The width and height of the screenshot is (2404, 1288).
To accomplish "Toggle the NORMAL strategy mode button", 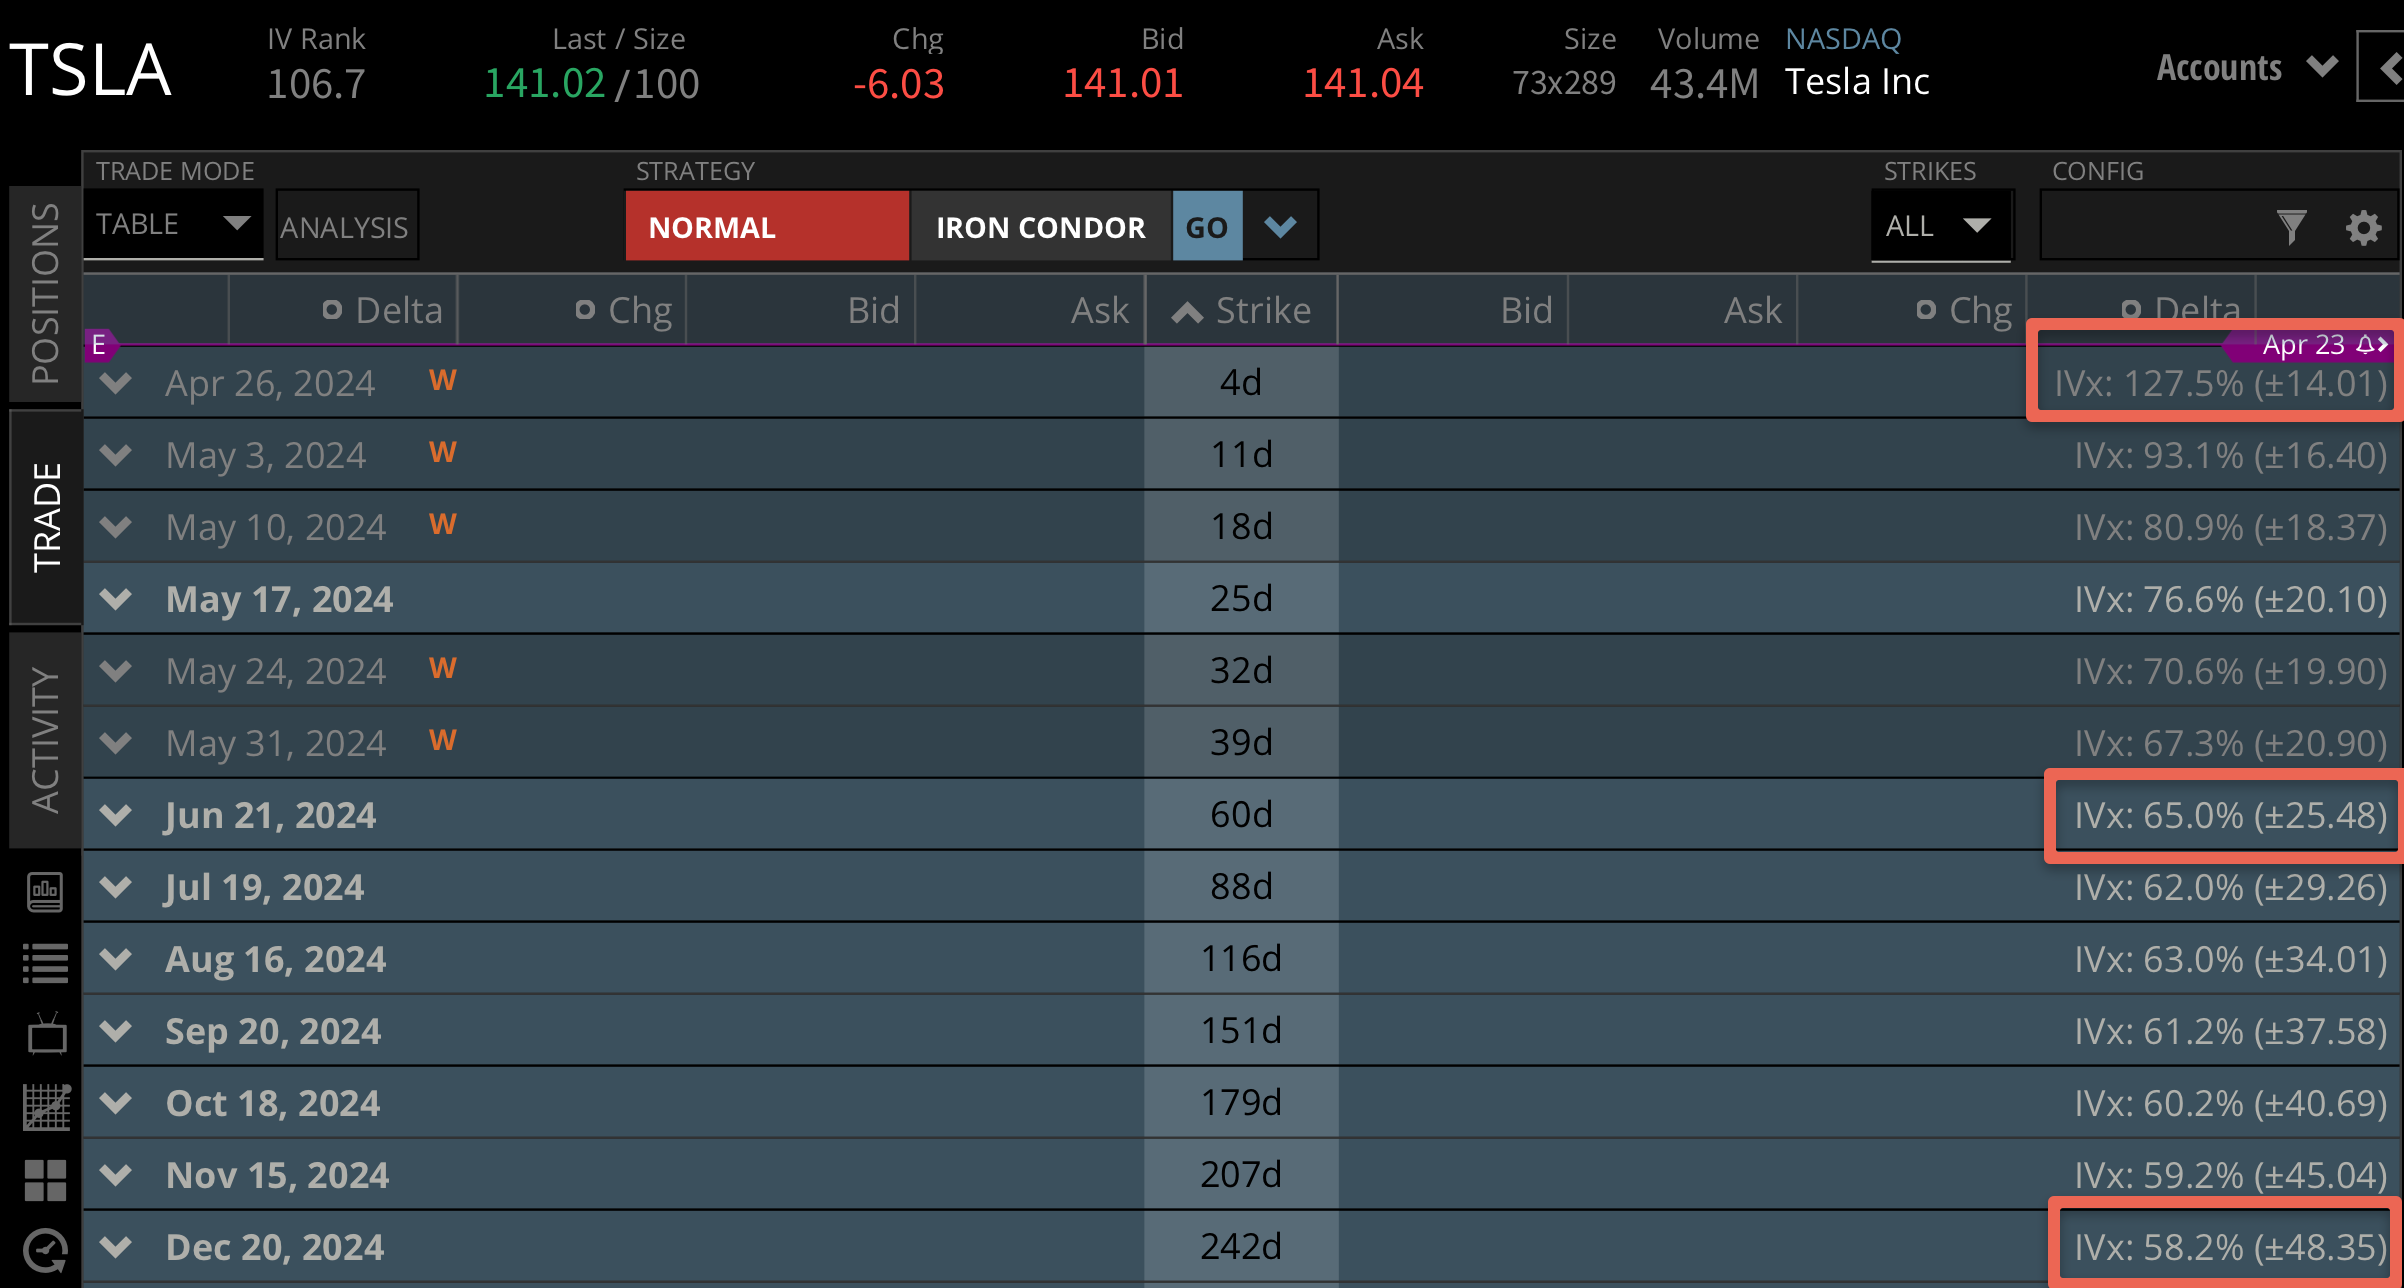I will 766,227.
